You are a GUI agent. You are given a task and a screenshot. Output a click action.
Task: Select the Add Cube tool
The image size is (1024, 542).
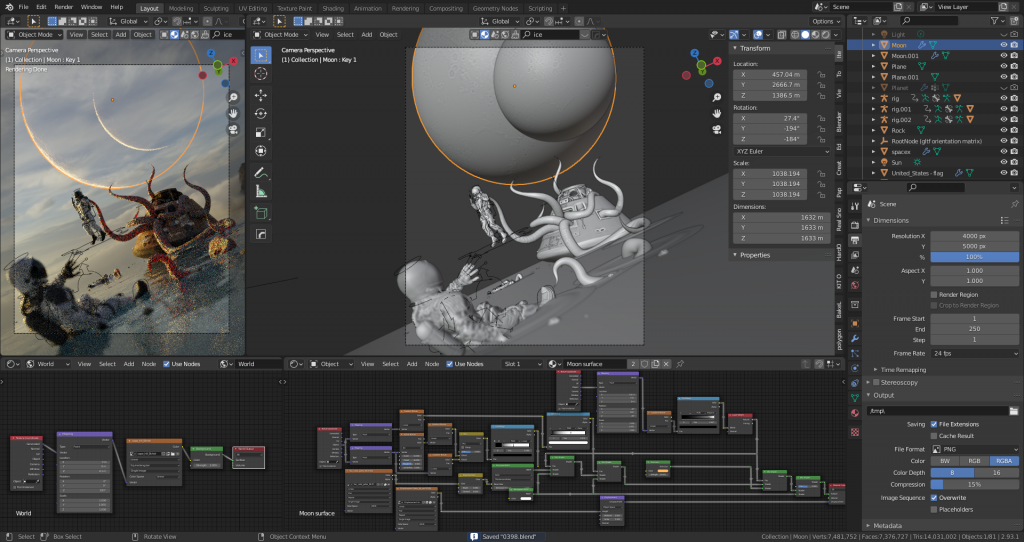click(x=261, y=213)
